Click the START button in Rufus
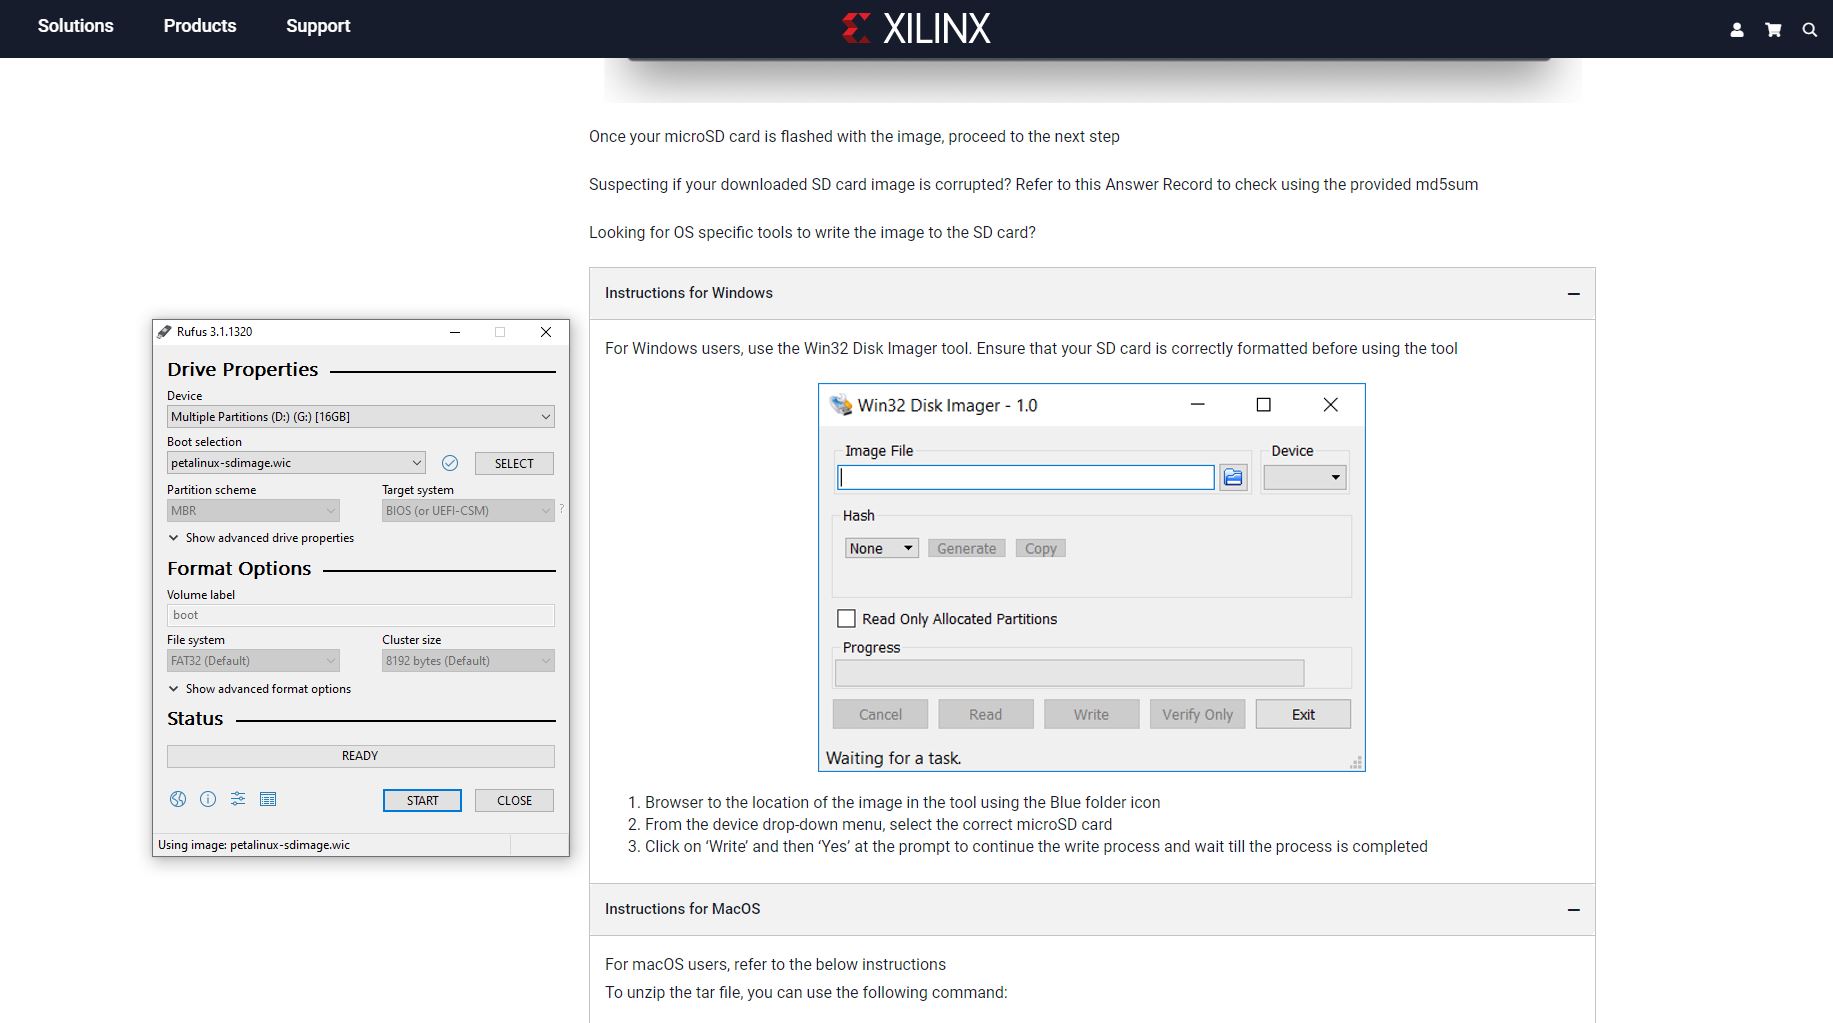Image resolution: width=1833 pixels, height=1023 pixels. click(422, 800)
